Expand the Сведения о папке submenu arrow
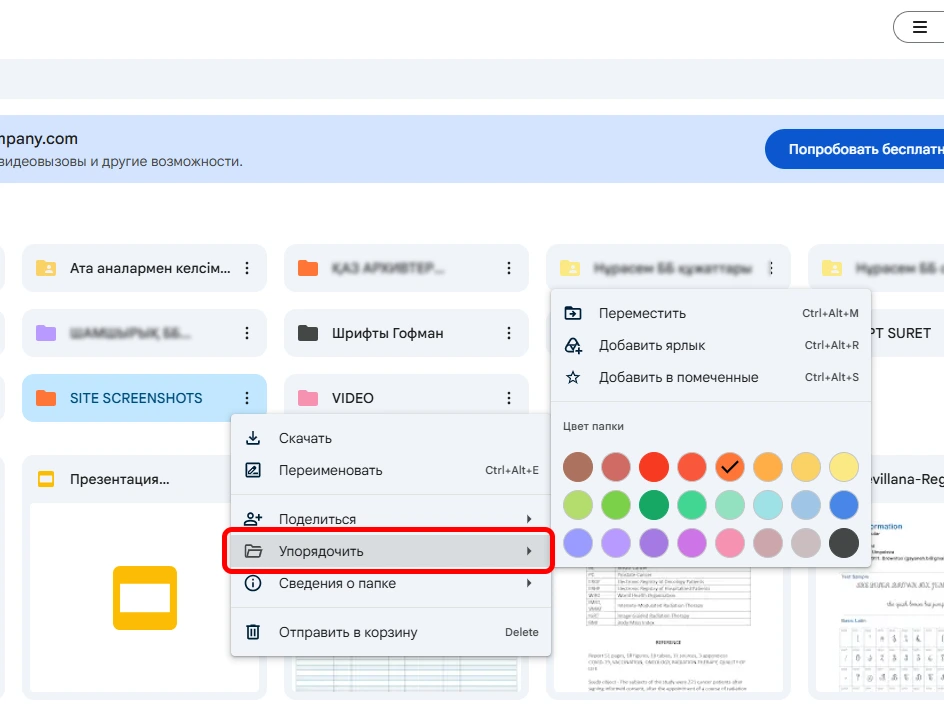Screen dimensions: 944x708 529,583
